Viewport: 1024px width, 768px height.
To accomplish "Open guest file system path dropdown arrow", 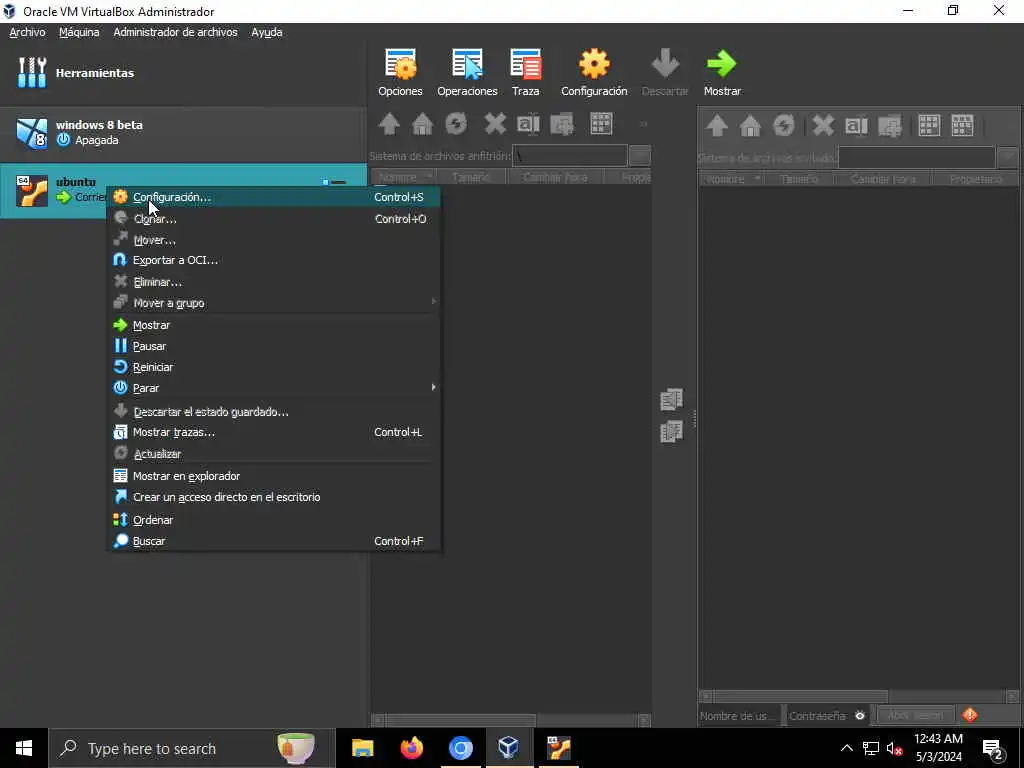I will (x=1008, y=157).
